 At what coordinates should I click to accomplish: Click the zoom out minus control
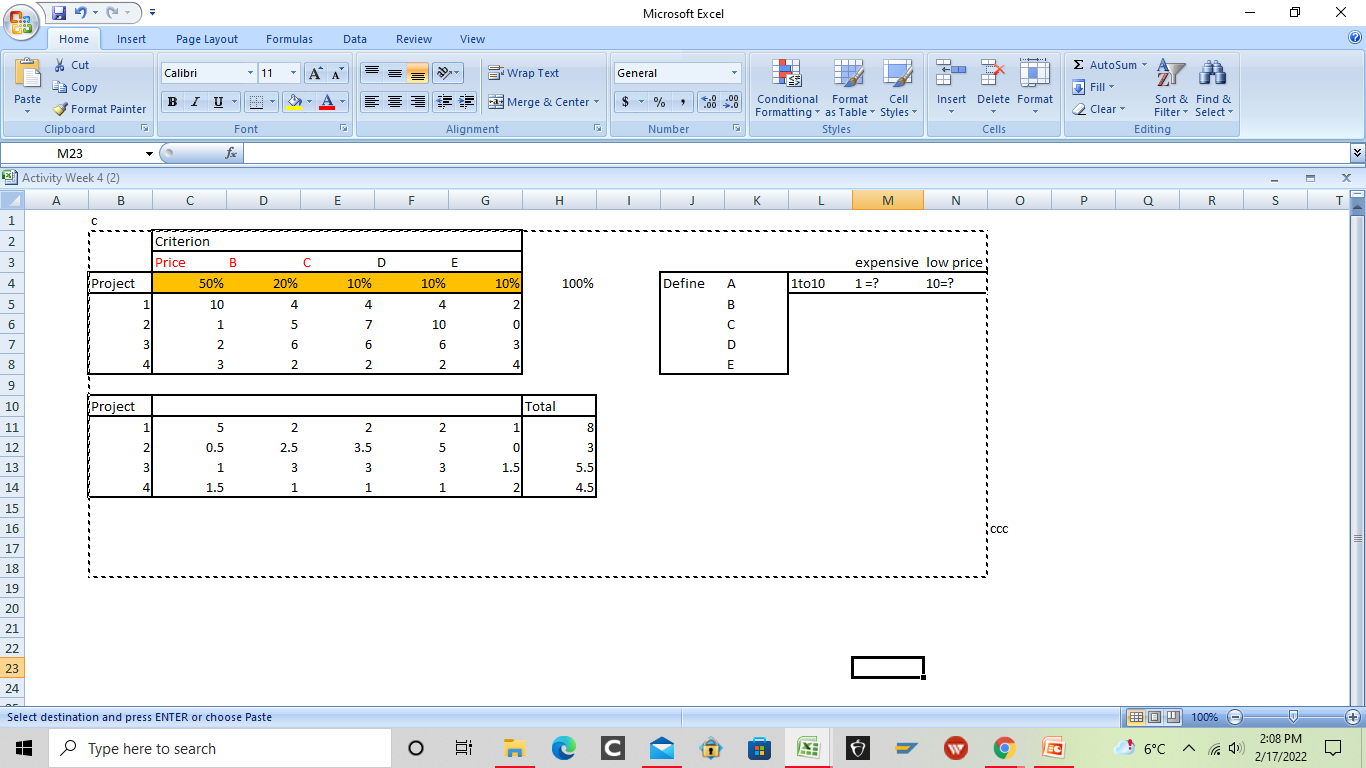pyautogui.click(x=1234, y=717)
